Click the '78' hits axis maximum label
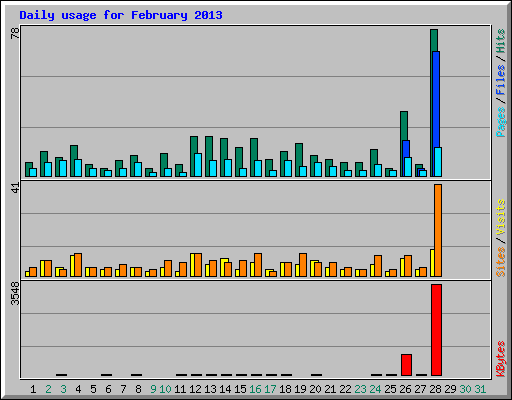The width and height of the screenshot is (512, 400). (x=15, y=33)
